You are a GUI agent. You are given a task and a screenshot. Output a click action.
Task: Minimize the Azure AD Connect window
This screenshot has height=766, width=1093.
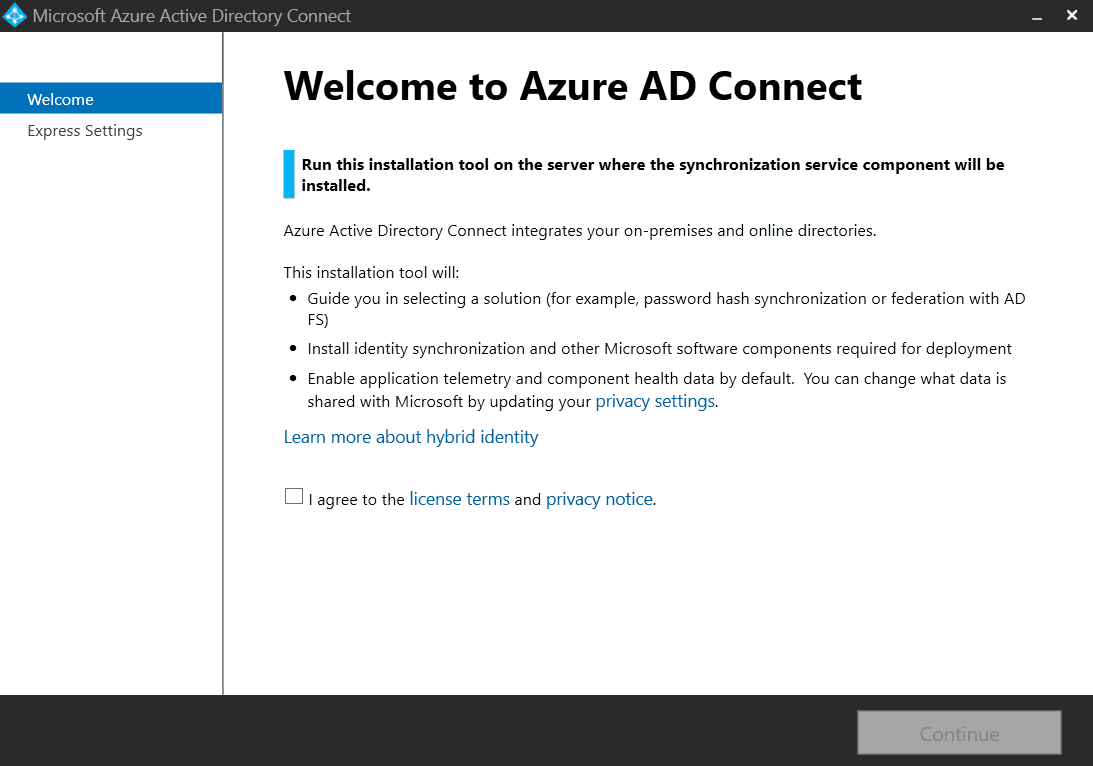tap(1037, 16)
